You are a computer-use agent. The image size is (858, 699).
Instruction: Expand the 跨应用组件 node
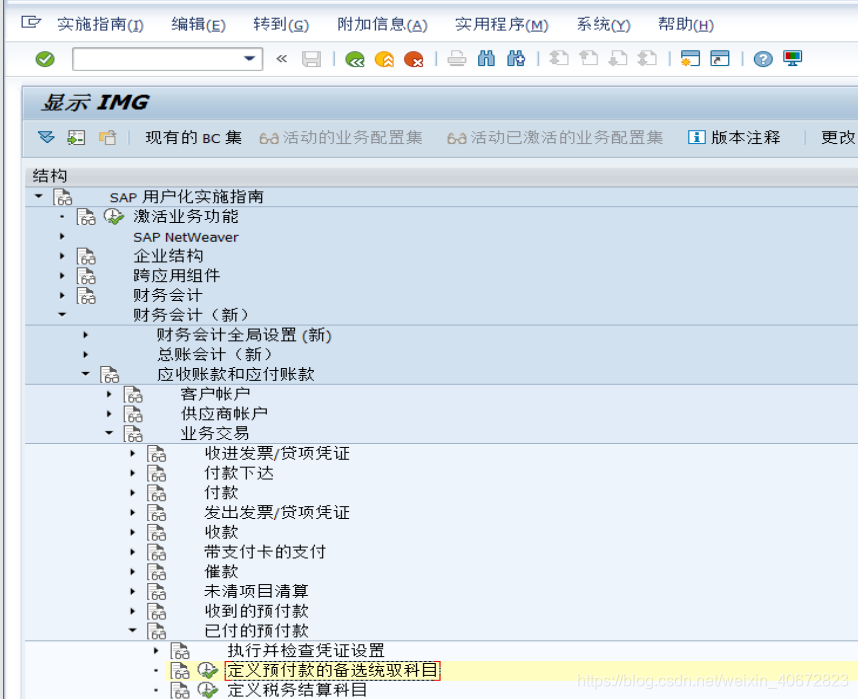click(x=62, y=275)
